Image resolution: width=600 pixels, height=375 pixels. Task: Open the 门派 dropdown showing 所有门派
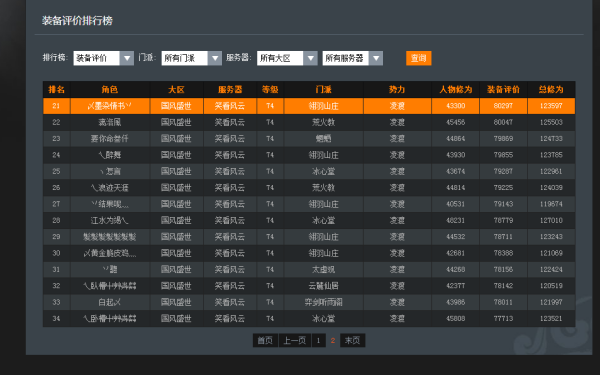191,58
